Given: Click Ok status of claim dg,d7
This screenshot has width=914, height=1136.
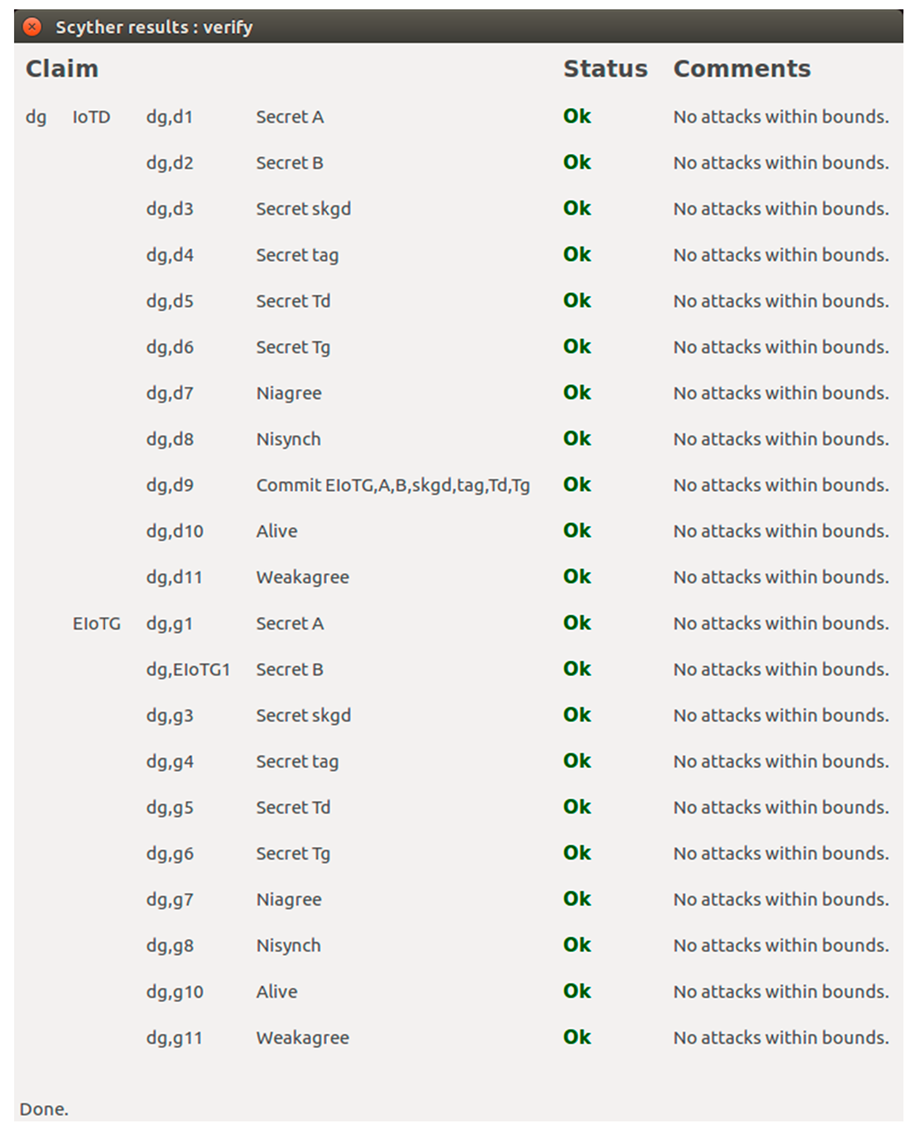Looking at the screenshot, I should tap(577, 393).
